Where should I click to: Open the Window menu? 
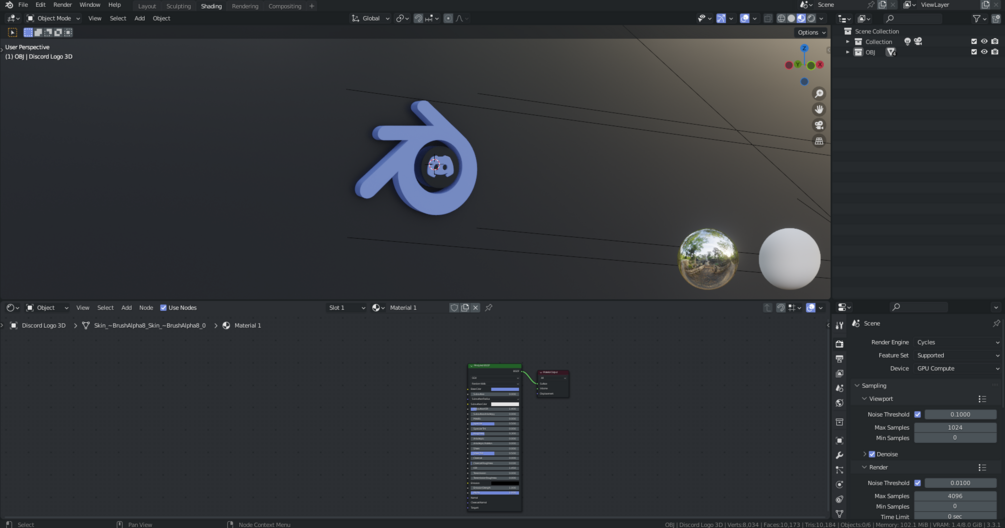(x=90, y=4)
